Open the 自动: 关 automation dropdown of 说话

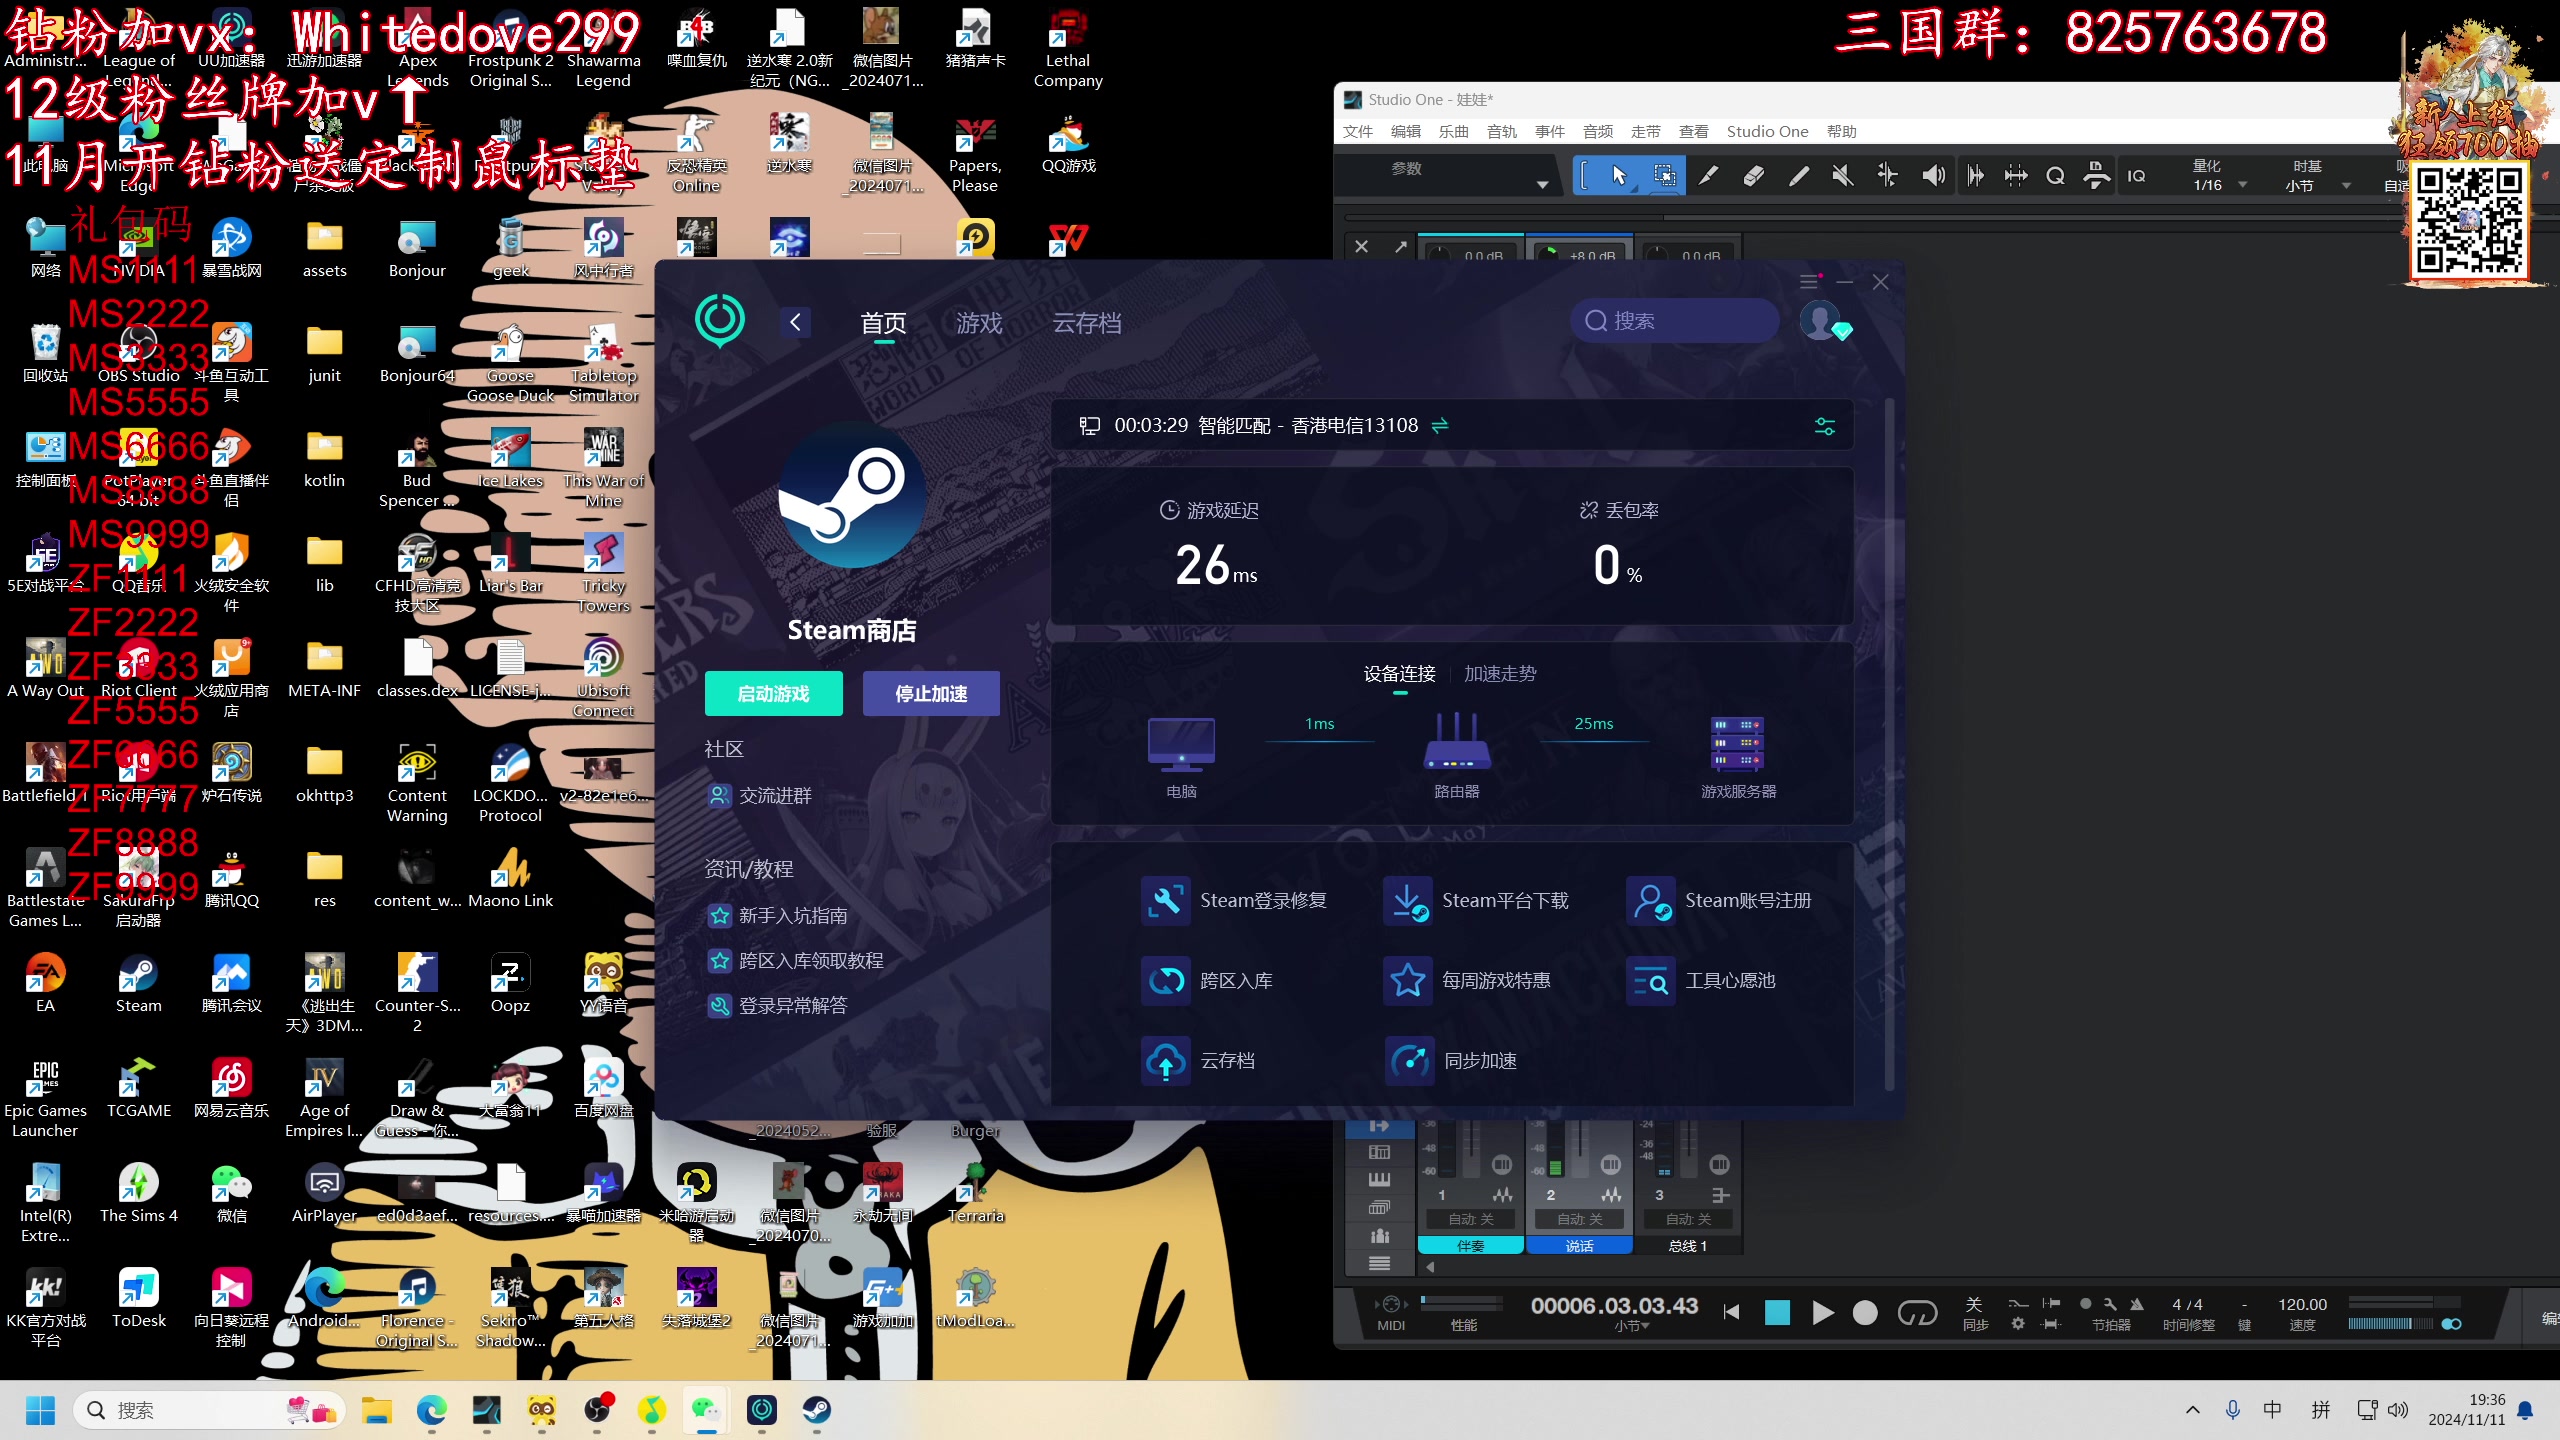click(x=1580, y=1219)
